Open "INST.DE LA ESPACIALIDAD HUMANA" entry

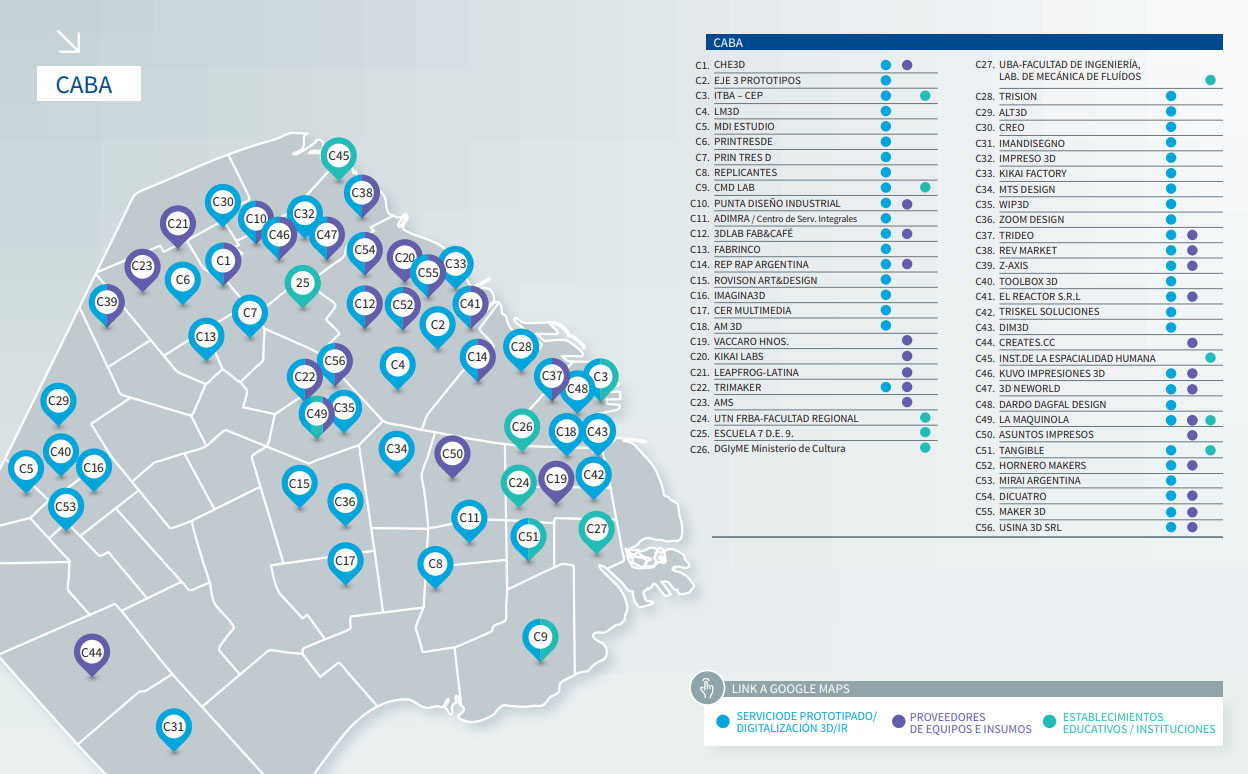point(1077,358)
